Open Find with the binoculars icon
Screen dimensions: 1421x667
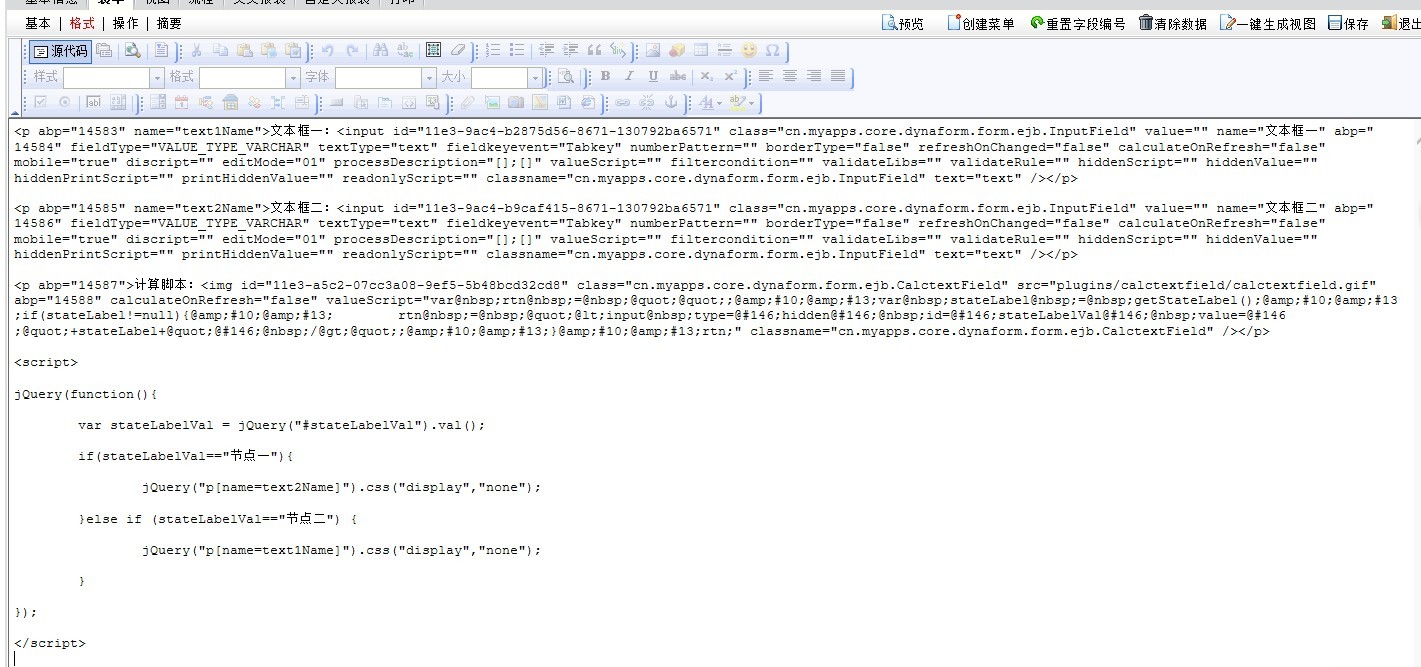[381, 51]
